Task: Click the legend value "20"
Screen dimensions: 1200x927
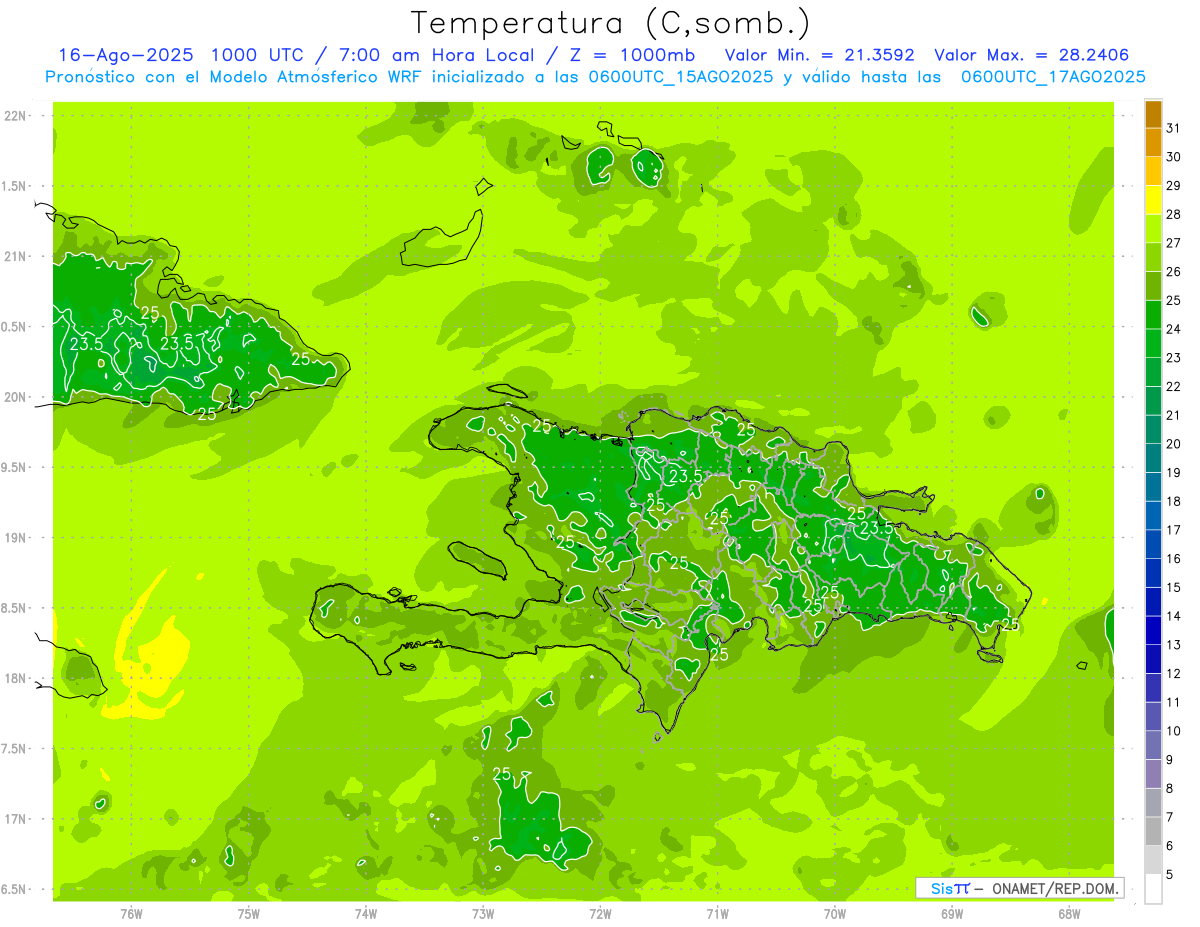Action: point(1174,444)
